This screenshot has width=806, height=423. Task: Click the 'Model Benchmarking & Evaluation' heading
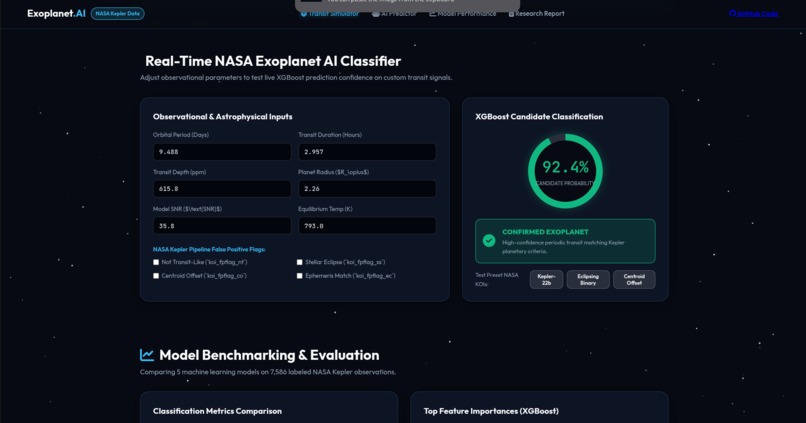[x=269, y=355]
